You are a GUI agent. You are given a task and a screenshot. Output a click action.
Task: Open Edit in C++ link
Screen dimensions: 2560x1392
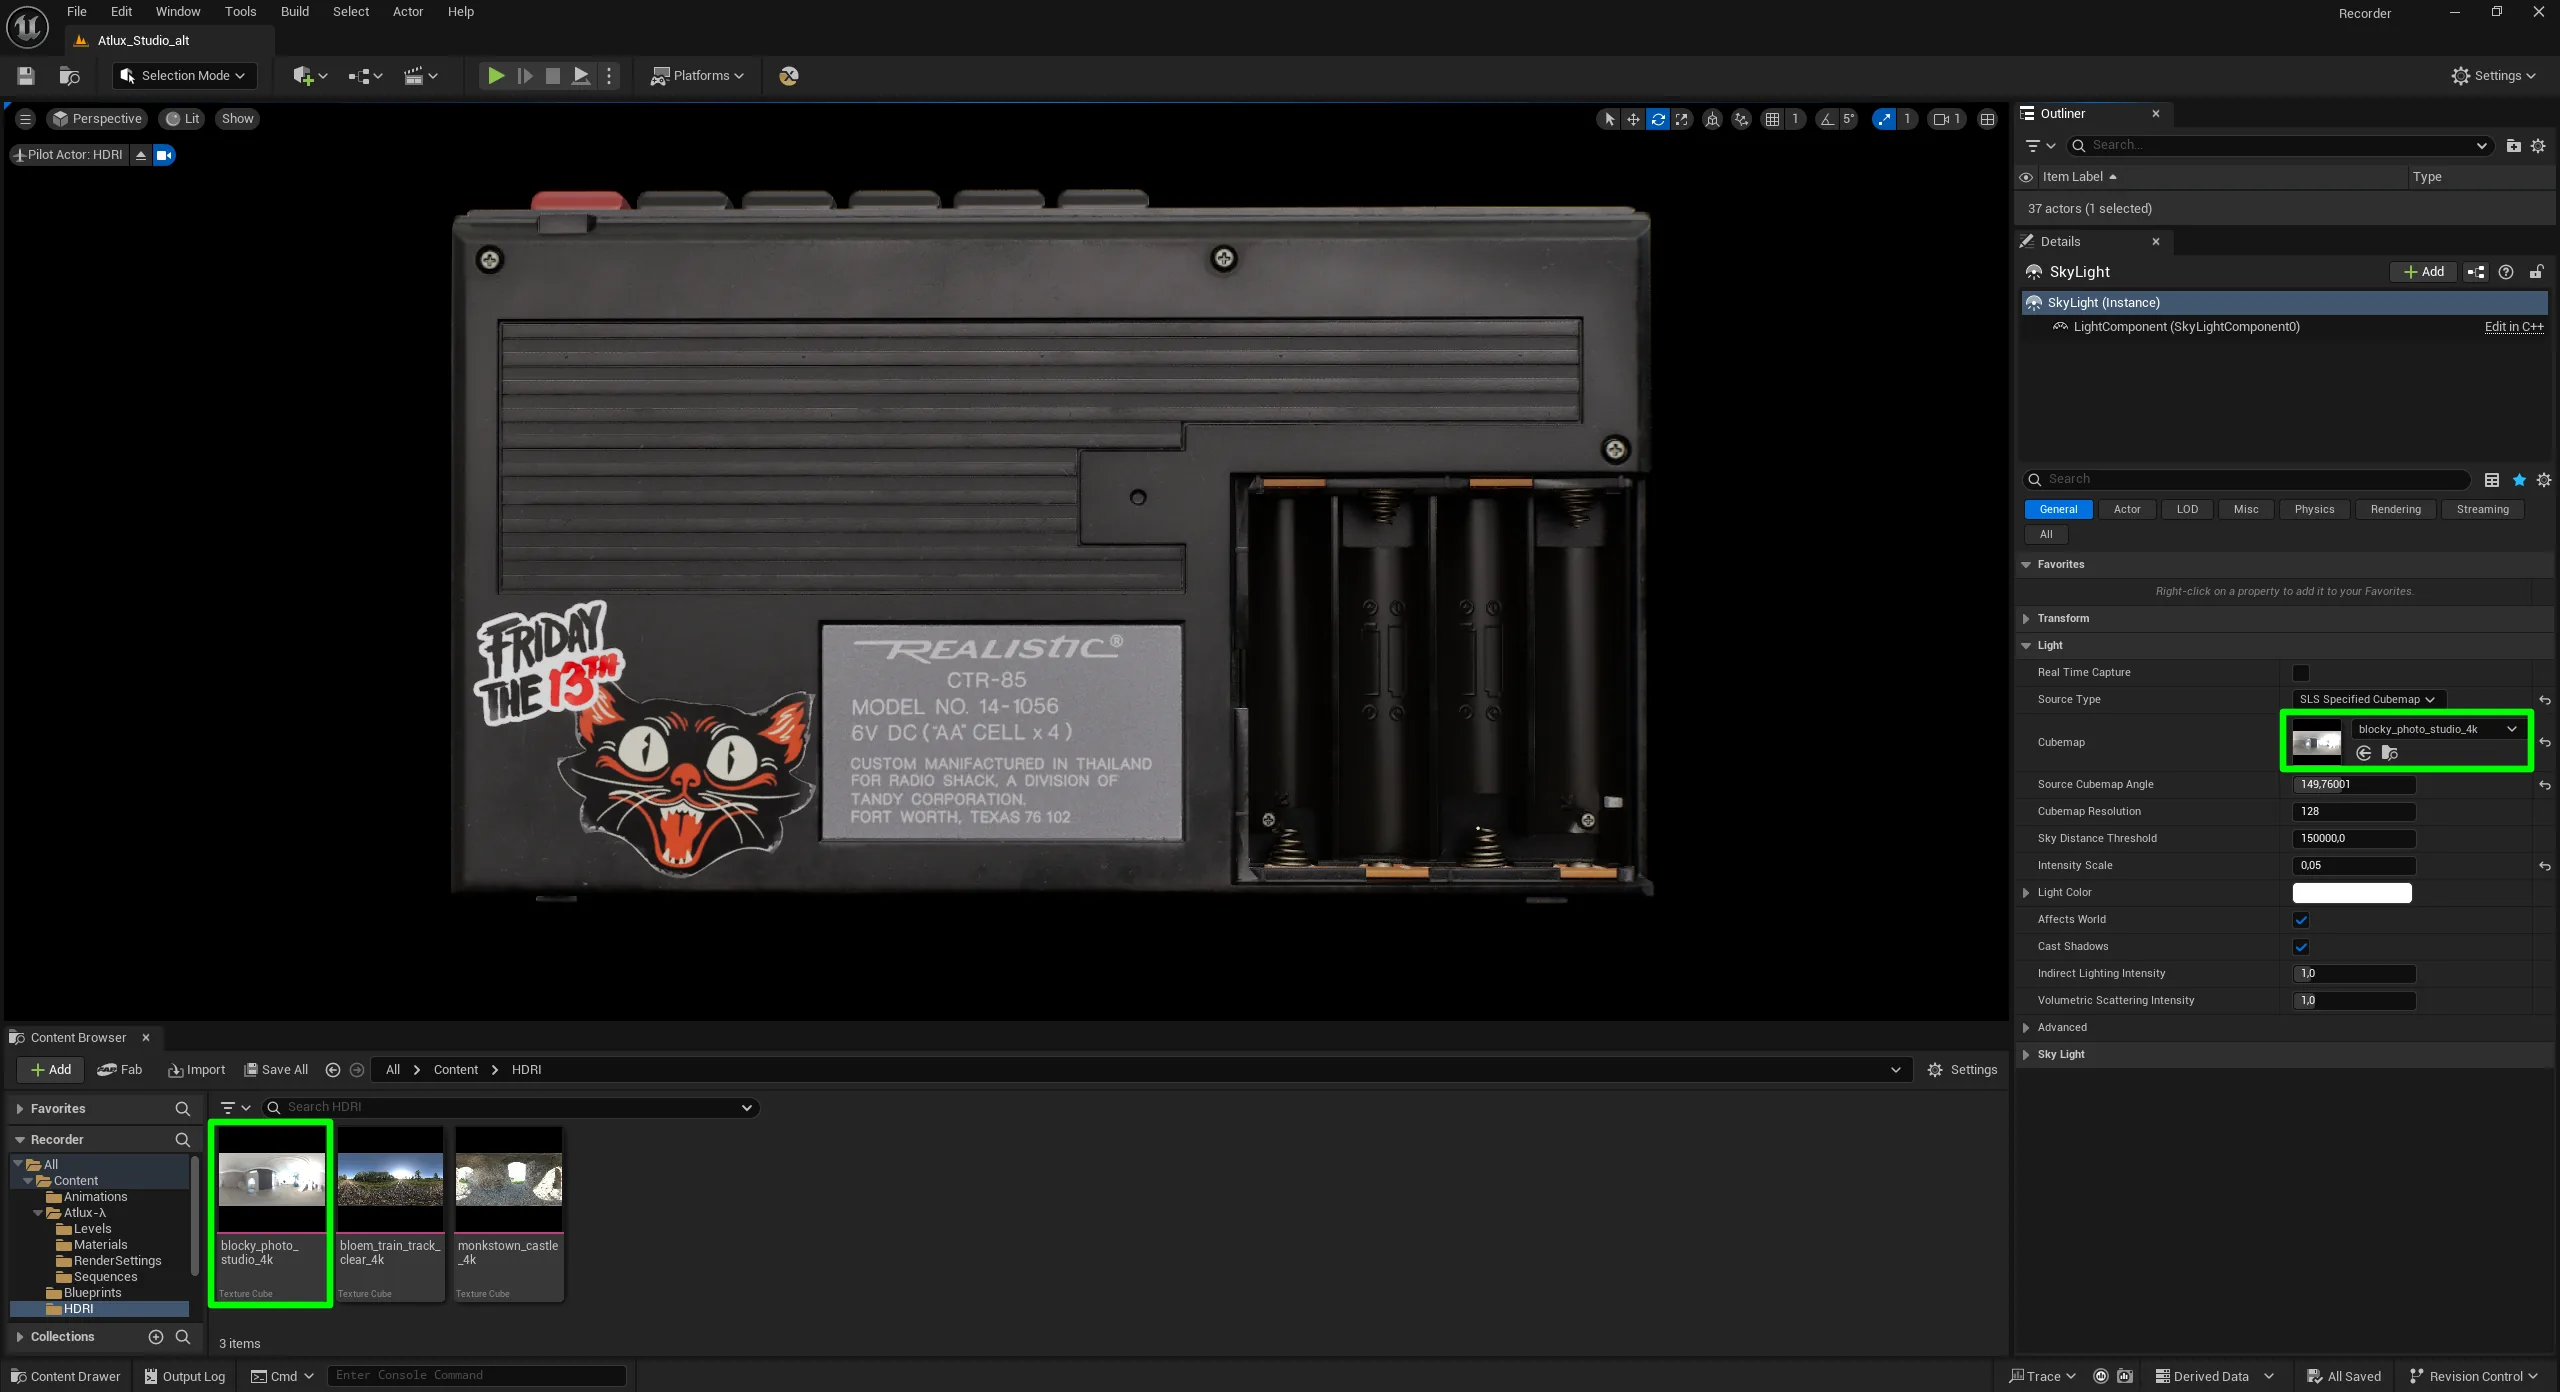coord(2514,327)
